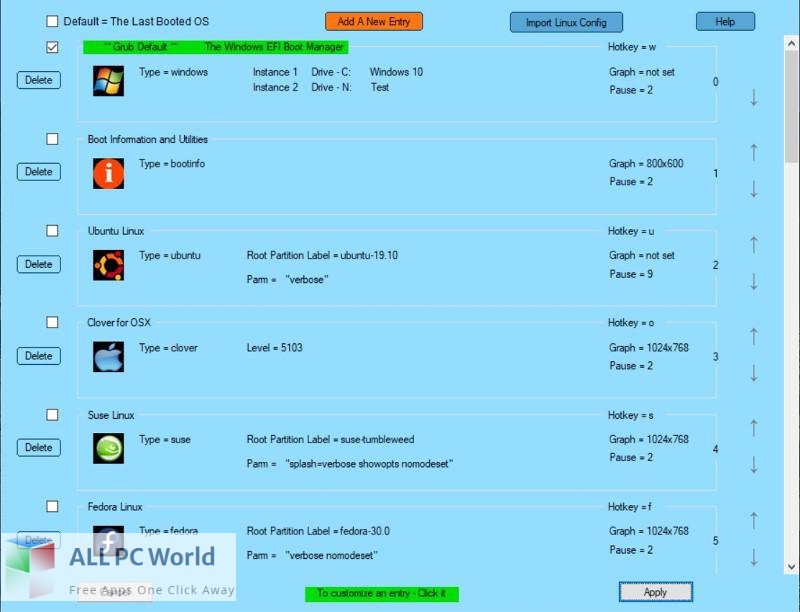
Task: Click the scrollbar up arrow
Action: [791, 44]
